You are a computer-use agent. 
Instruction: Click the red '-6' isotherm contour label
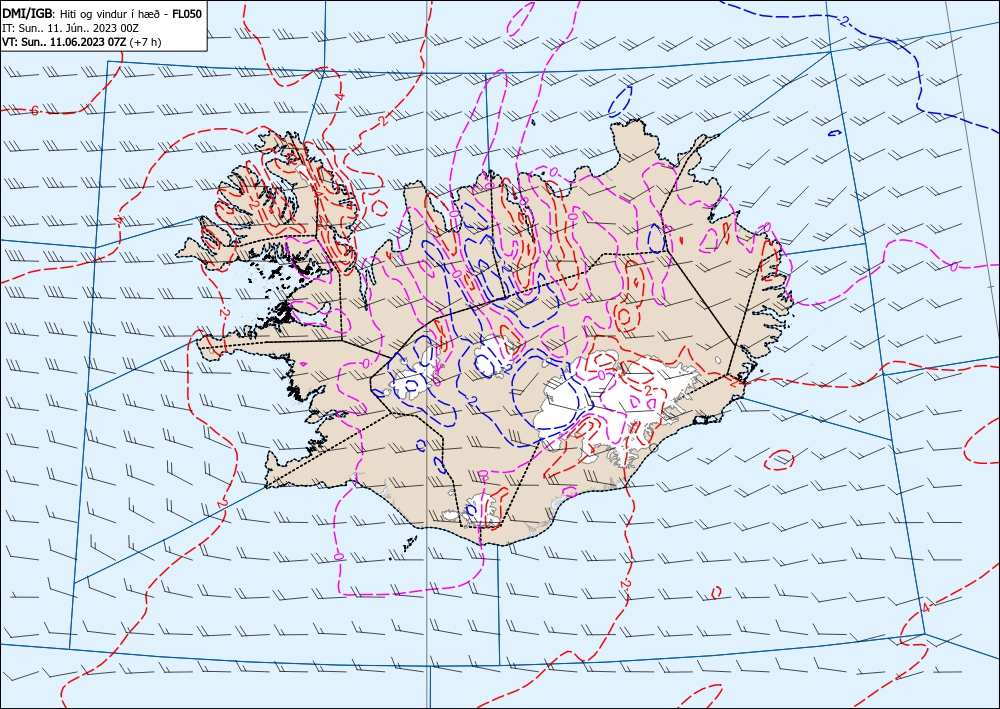[x=34, y=110]
